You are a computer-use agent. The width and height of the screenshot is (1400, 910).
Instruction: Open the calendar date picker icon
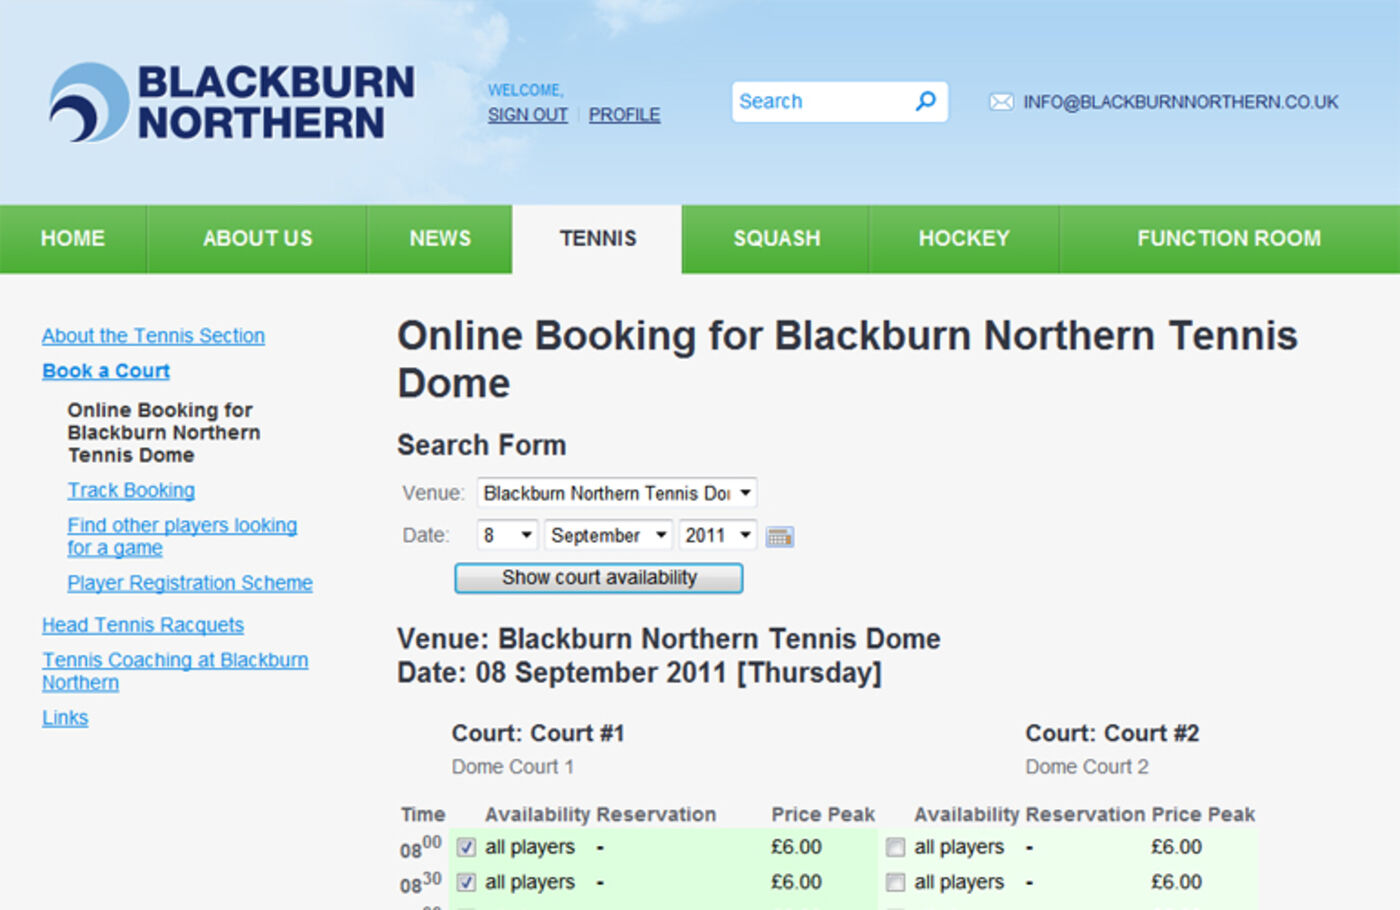[779, 537]
